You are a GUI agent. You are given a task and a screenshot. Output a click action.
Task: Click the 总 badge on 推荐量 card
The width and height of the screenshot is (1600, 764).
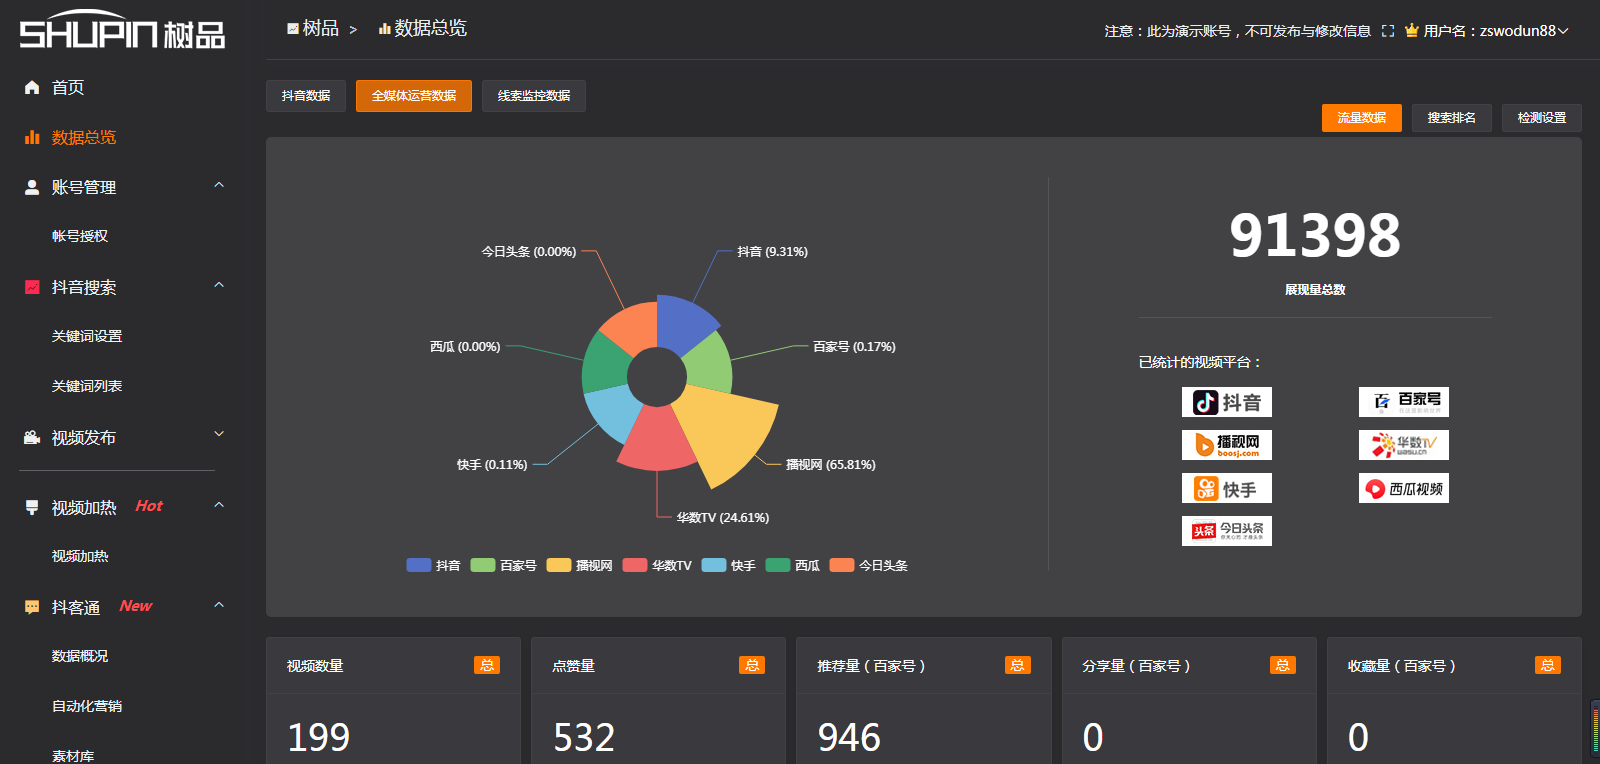click(x=1018, y=665)
